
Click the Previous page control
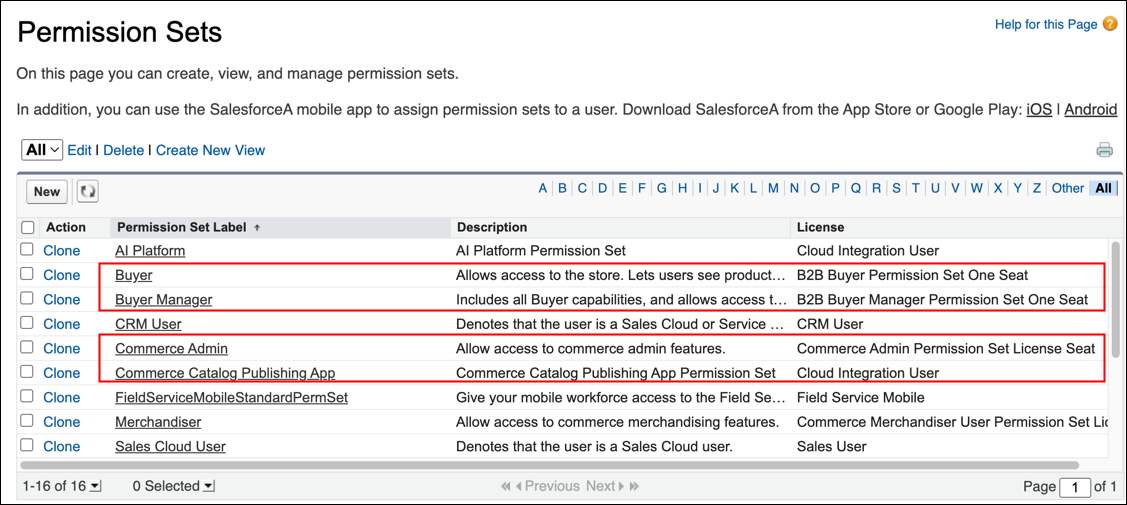(547, 486)
